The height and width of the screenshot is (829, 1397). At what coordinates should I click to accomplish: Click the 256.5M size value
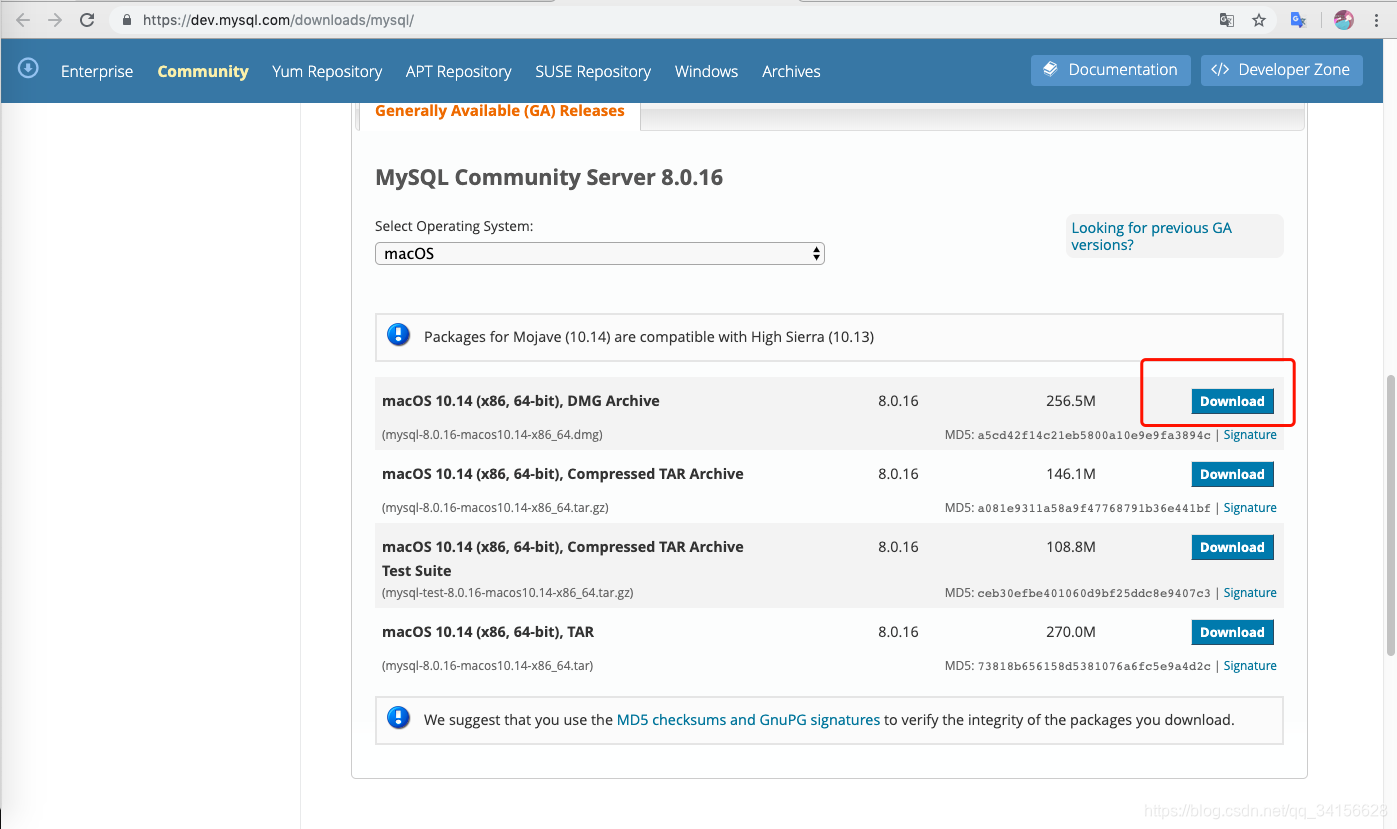[x=1071, y=401]
